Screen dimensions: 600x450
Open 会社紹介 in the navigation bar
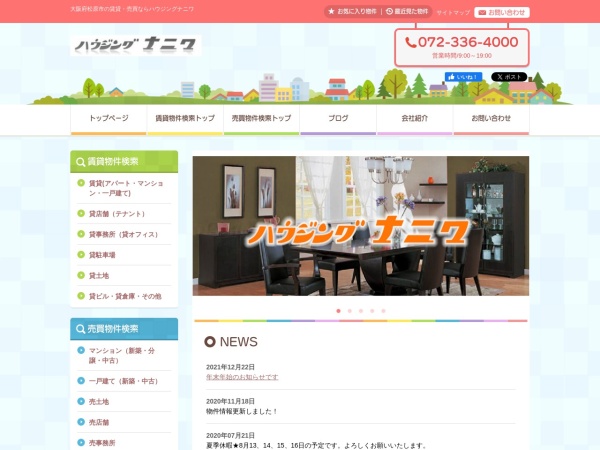click(x=415, y=119)
